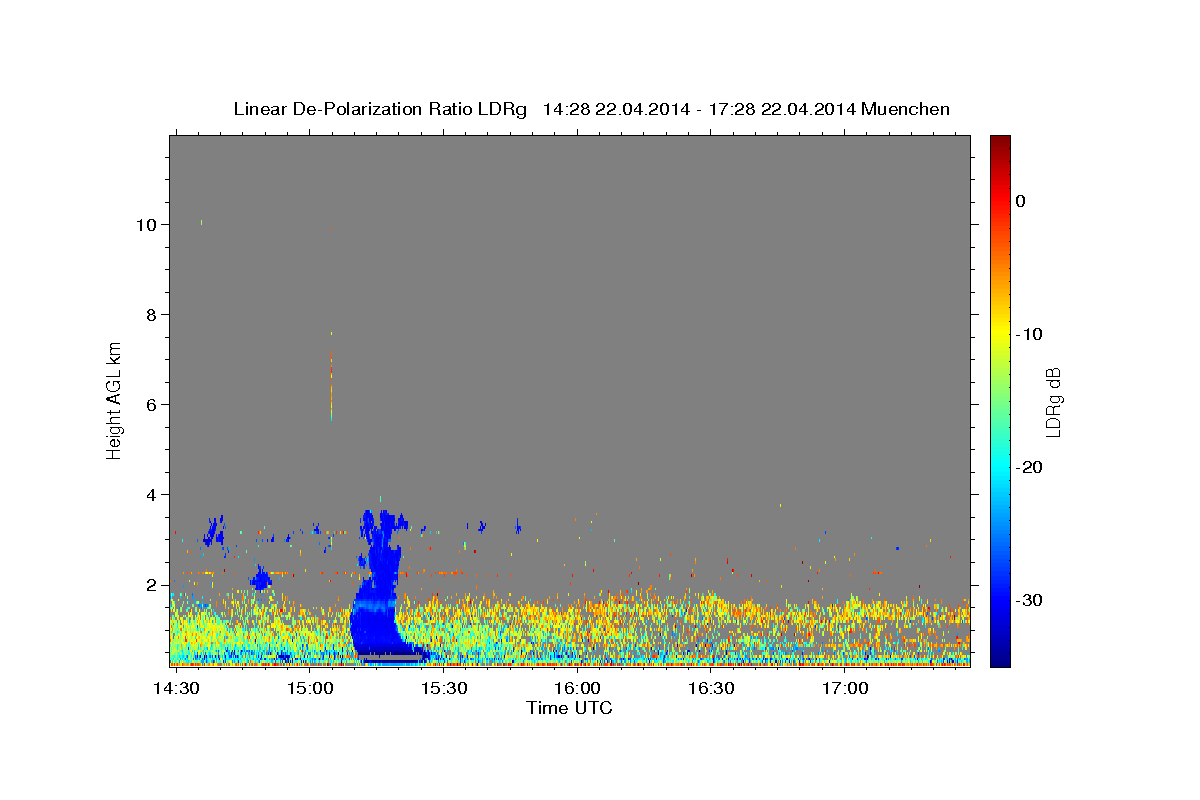Click the '17:00' time axis label

(844, 690)
